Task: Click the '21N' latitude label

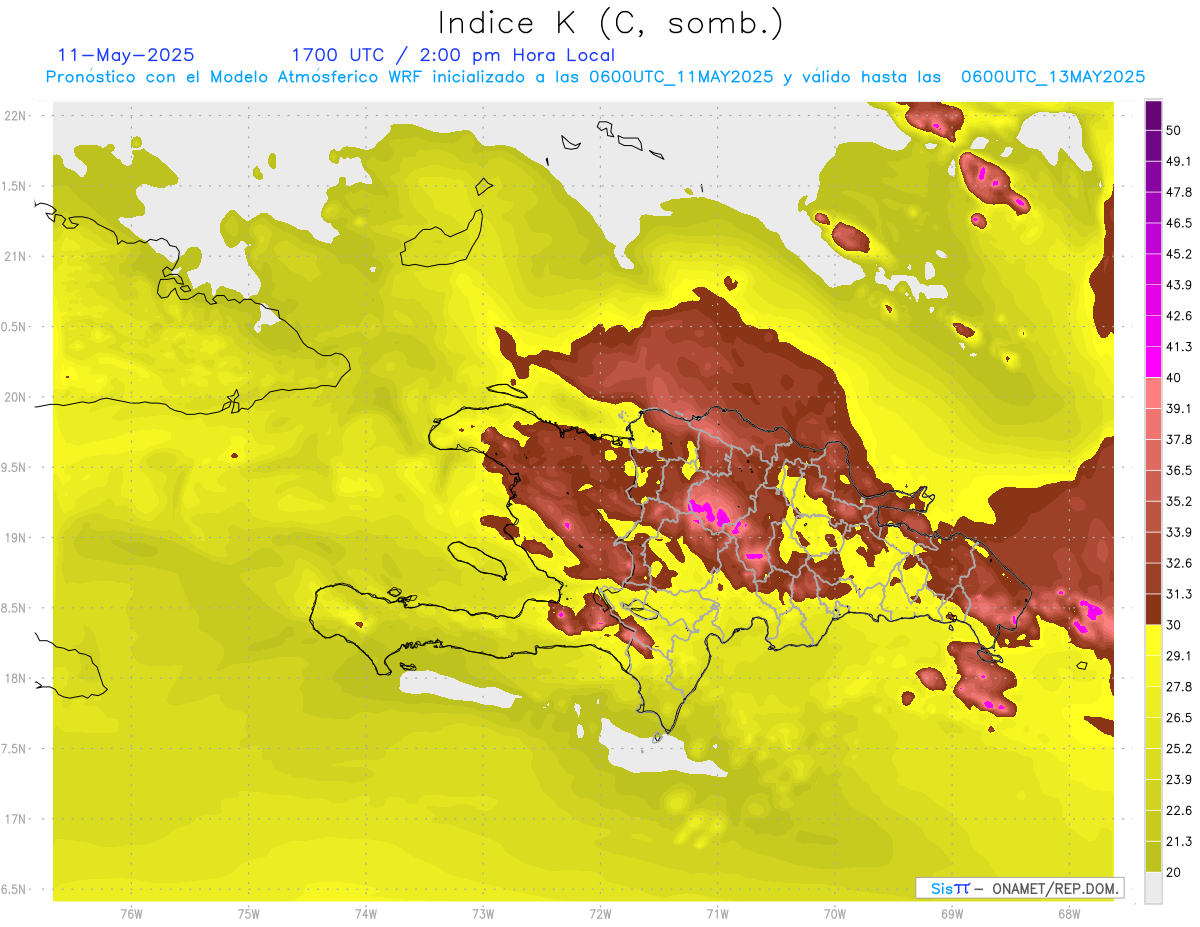Action: [16, 256]
